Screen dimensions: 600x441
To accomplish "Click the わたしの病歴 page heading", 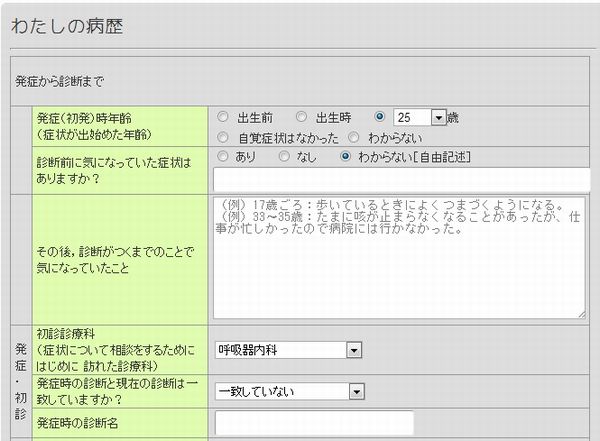I will tap(67, 27).
